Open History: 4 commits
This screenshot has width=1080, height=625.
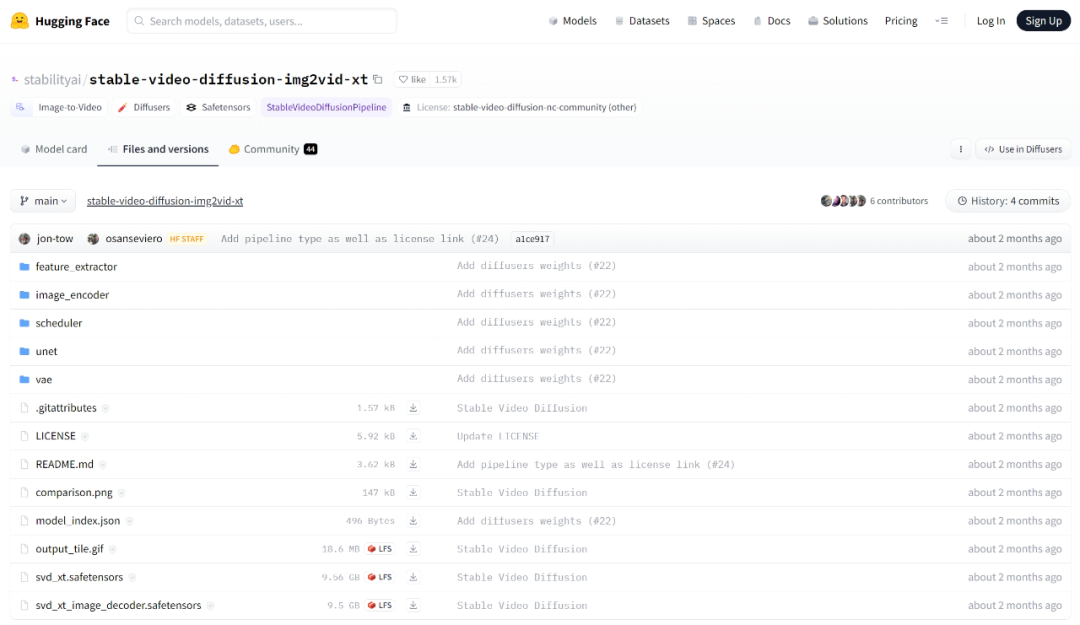[x=1008, y=201]
